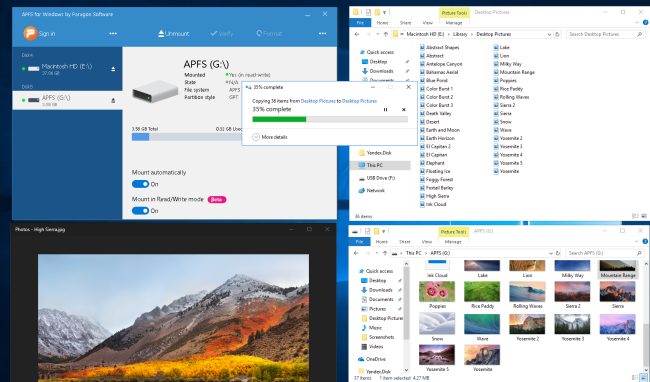Click the green copy progress bar

pyautogui.click(x=330, y=119)
